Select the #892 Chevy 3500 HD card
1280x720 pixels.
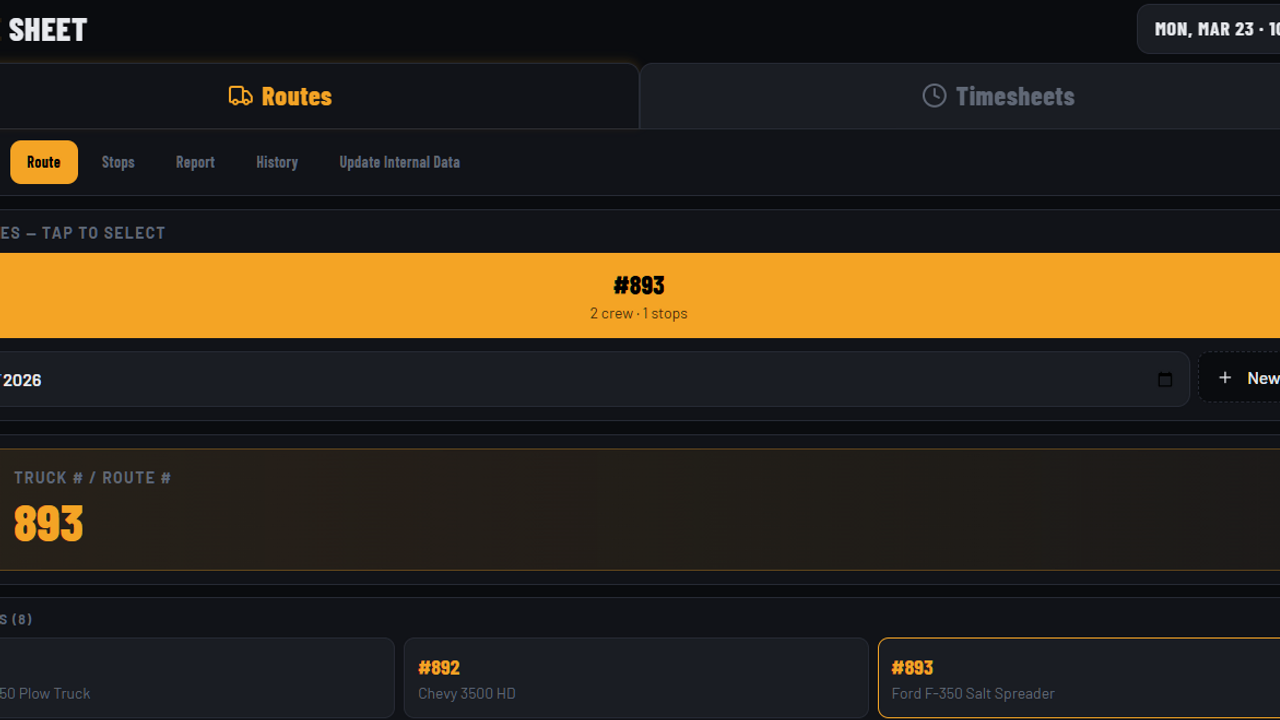click(636, 678)
